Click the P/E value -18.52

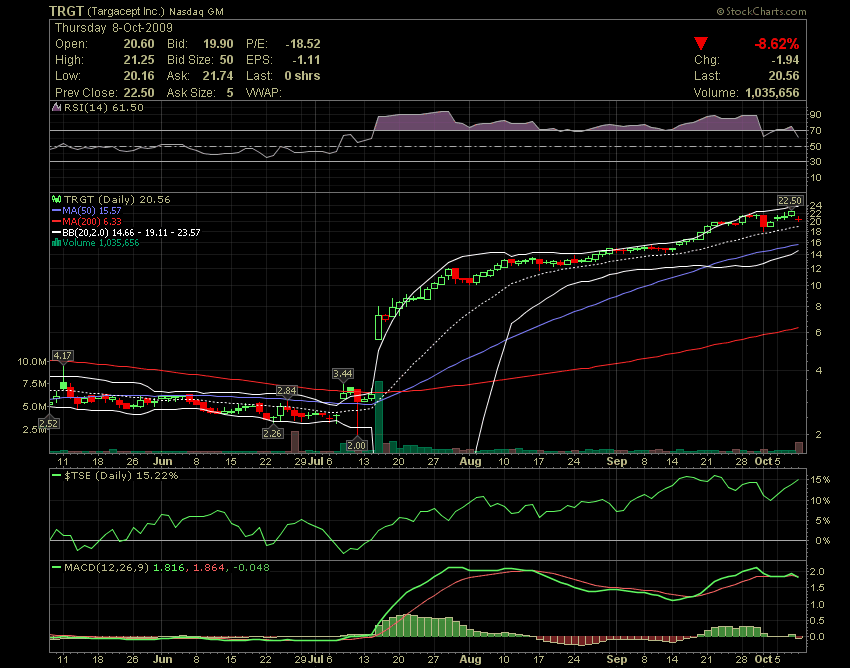[303, 44]
